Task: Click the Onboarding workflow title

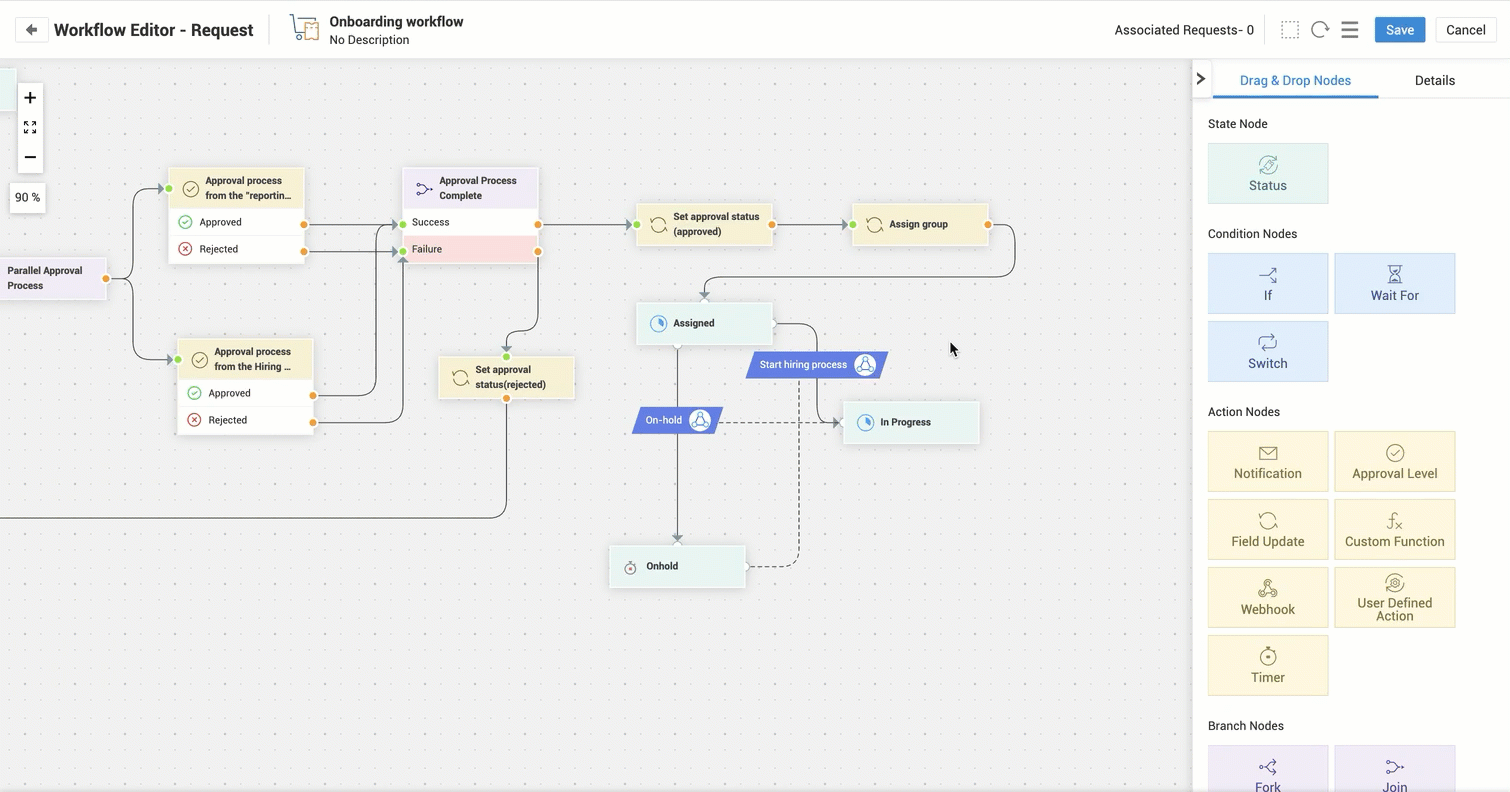Action: [x=396, y=21]
